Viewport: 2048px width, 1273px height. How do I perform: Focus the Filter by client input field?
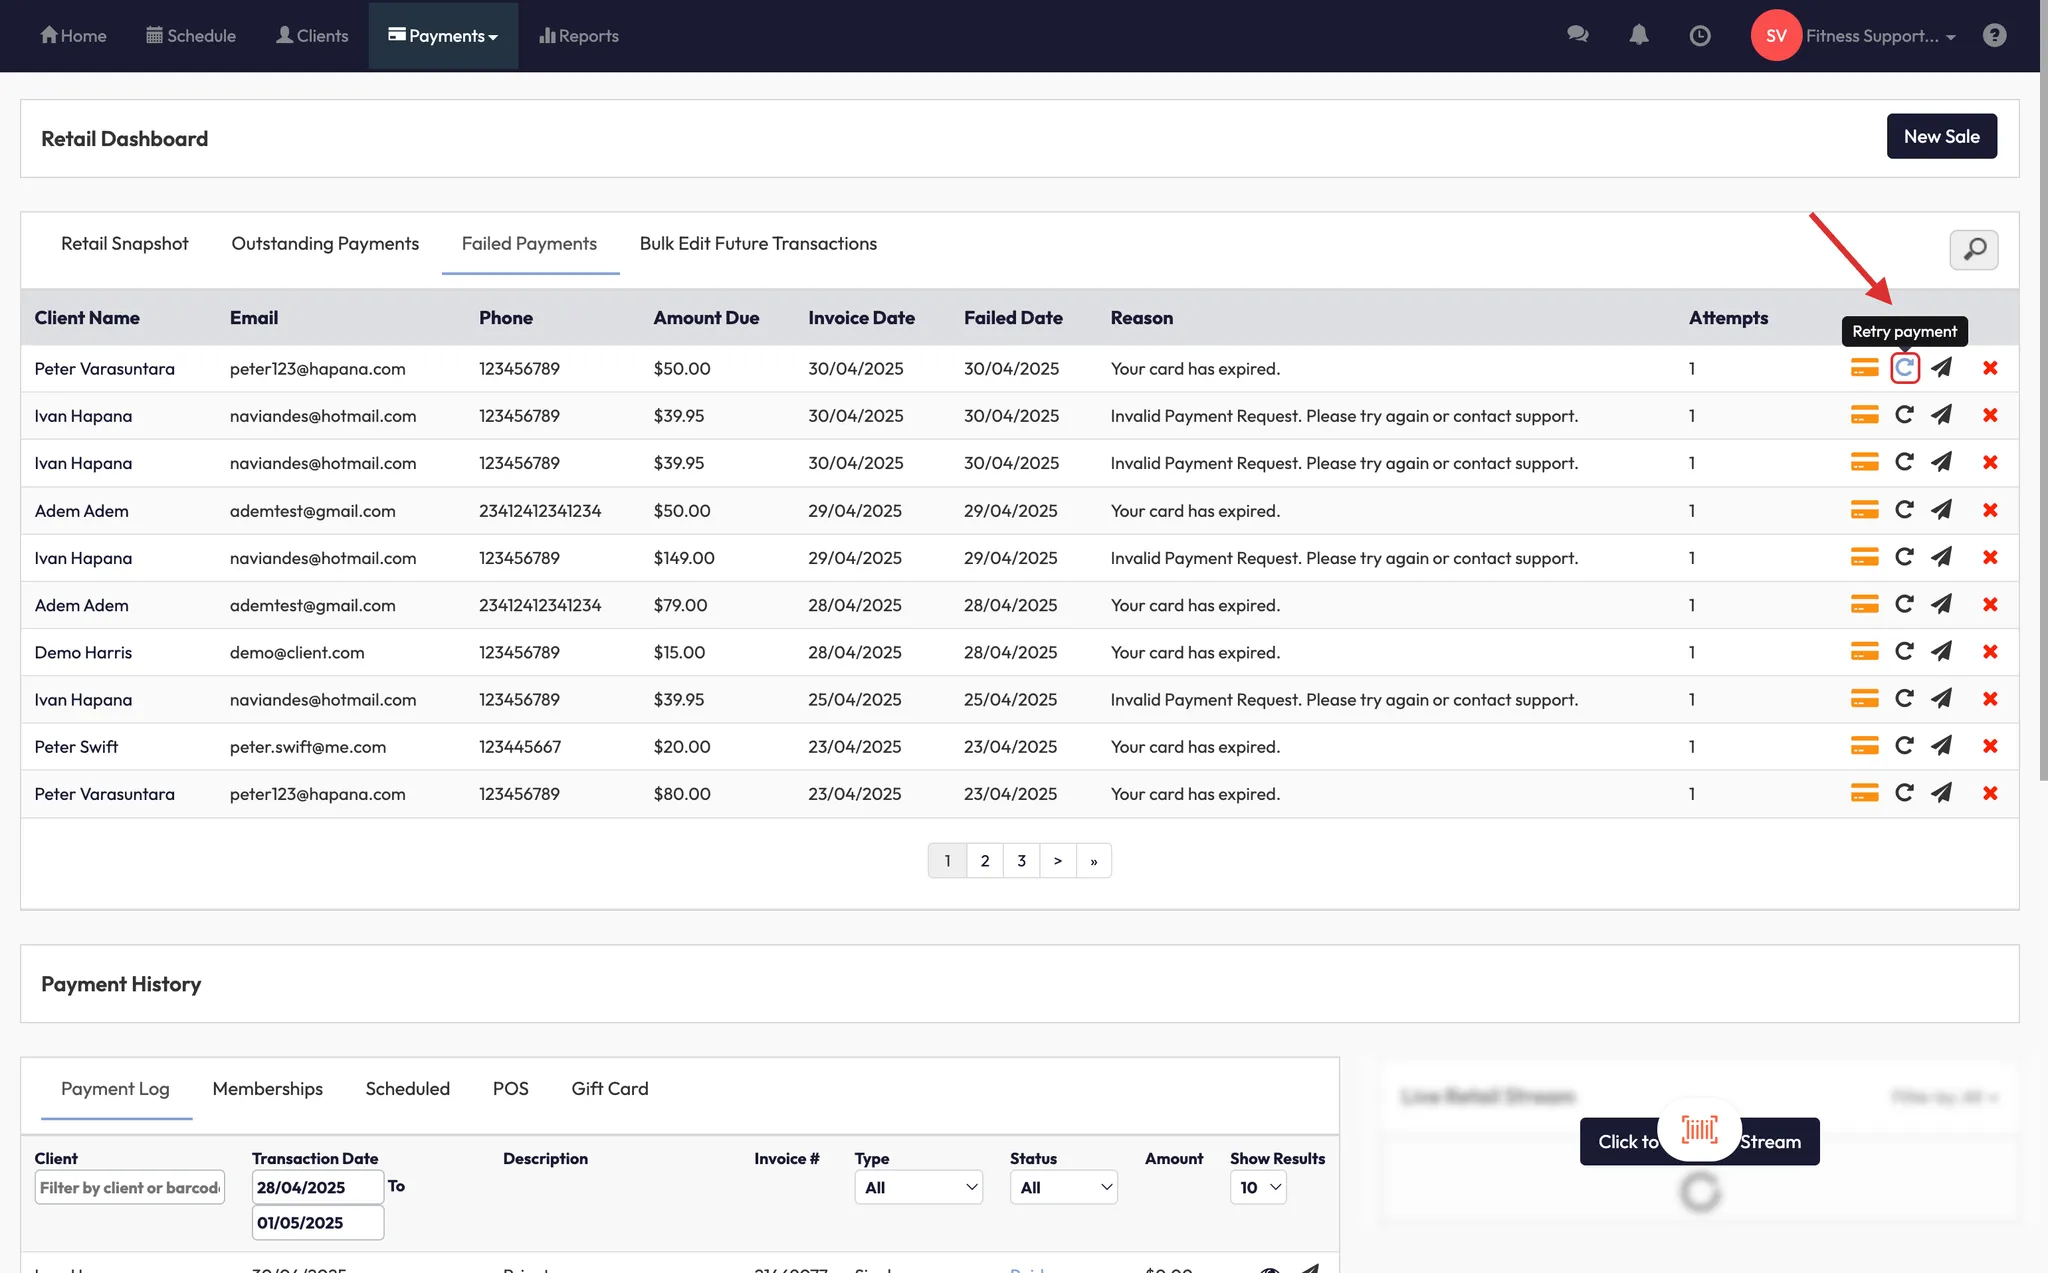[129, 1187]
